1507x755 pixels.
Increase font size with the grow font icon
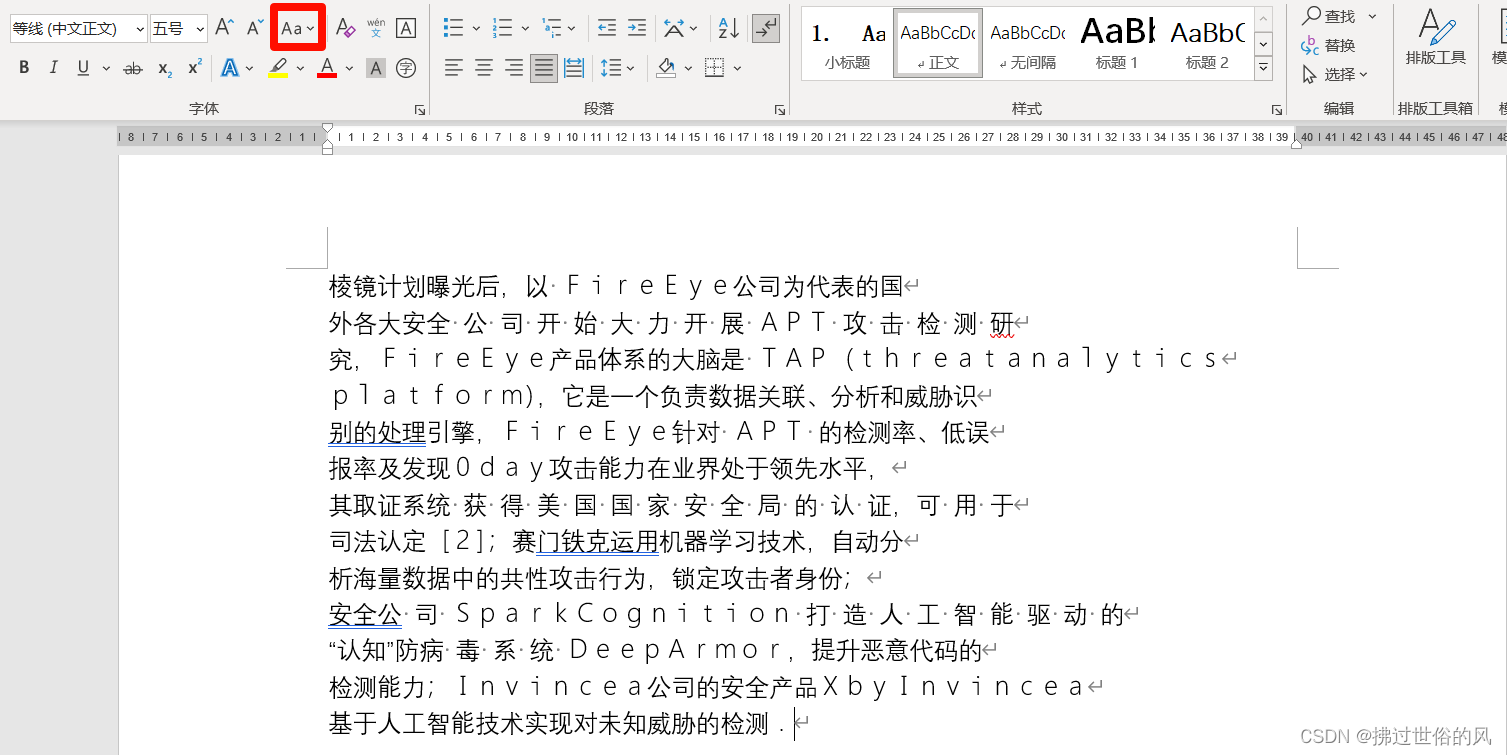click(x=225, y=28)
